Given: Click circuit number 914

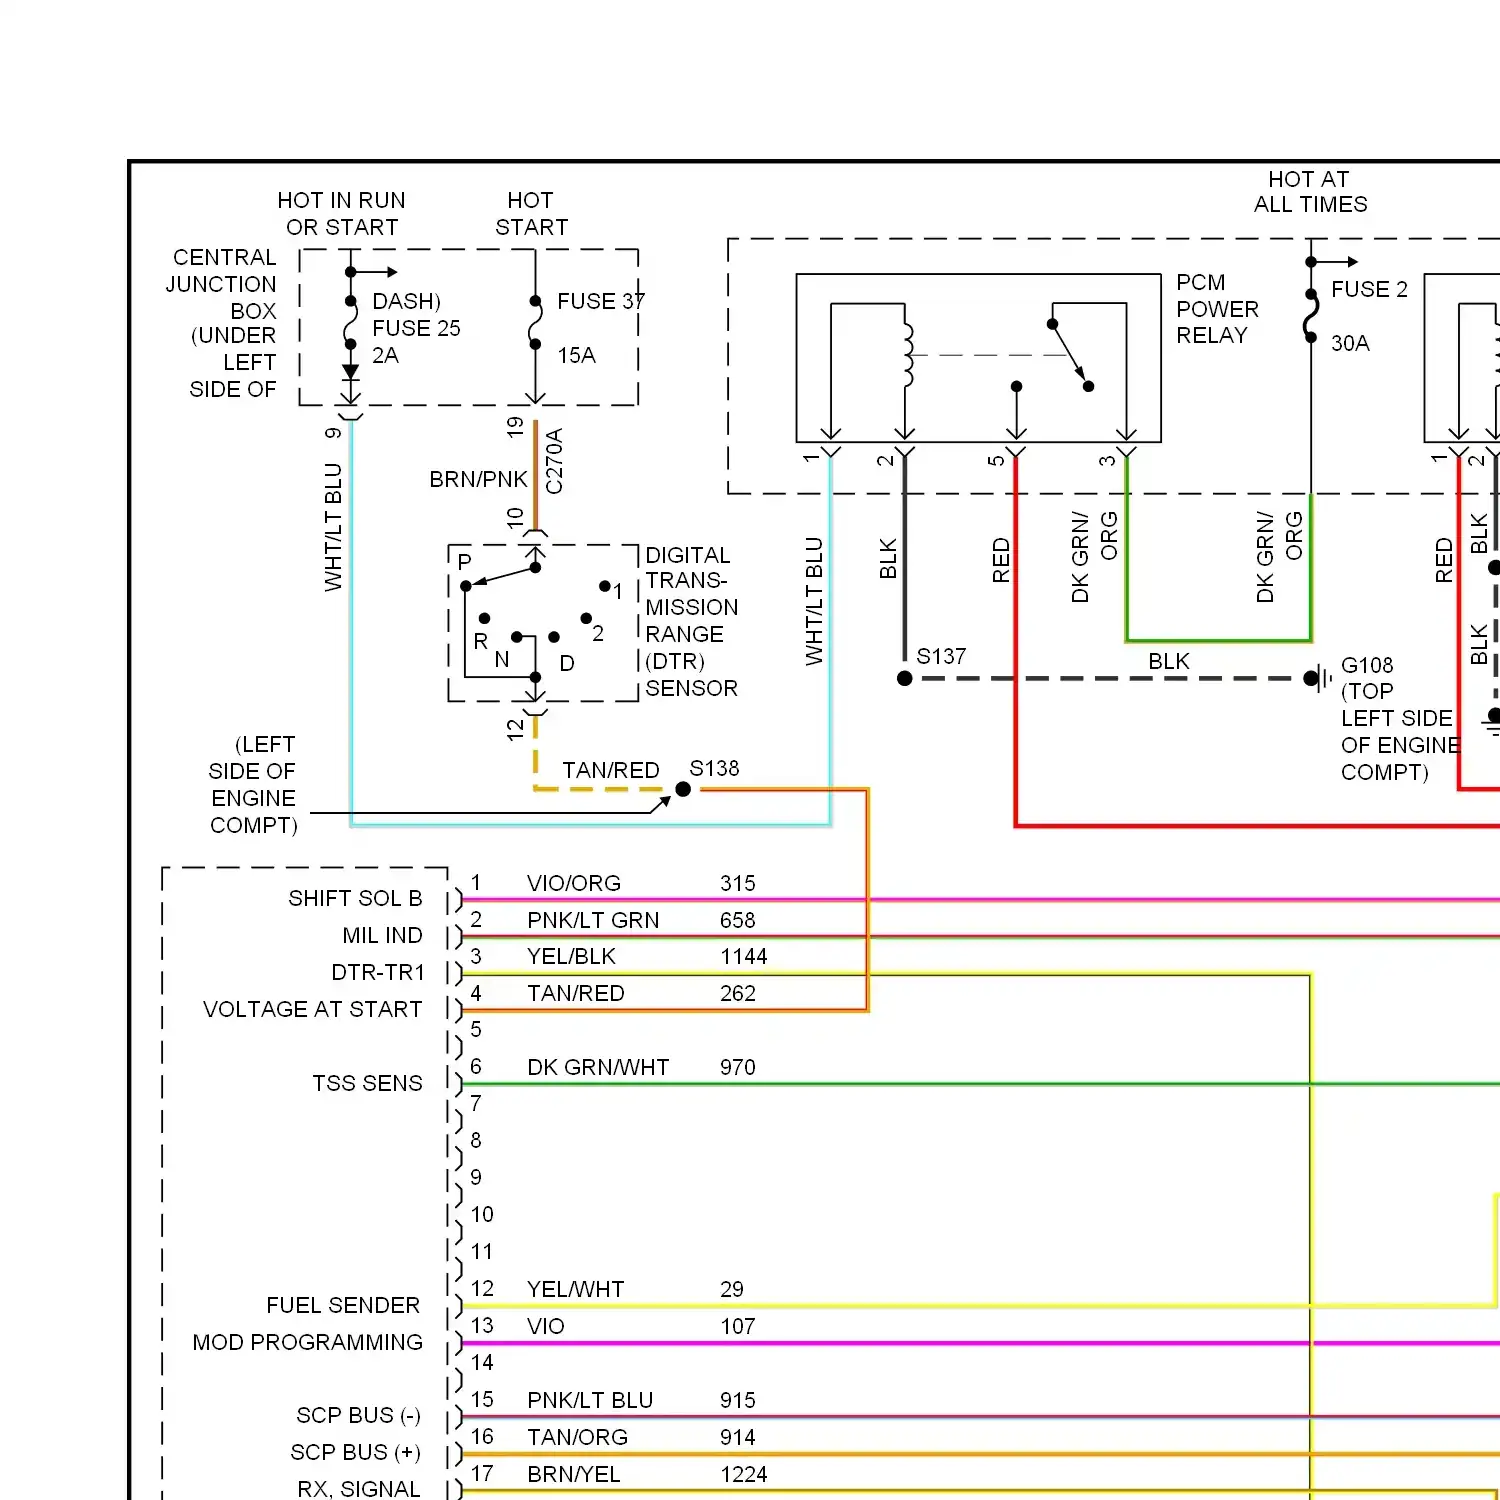Looking at the screenshot, I should coord(738,1437).
